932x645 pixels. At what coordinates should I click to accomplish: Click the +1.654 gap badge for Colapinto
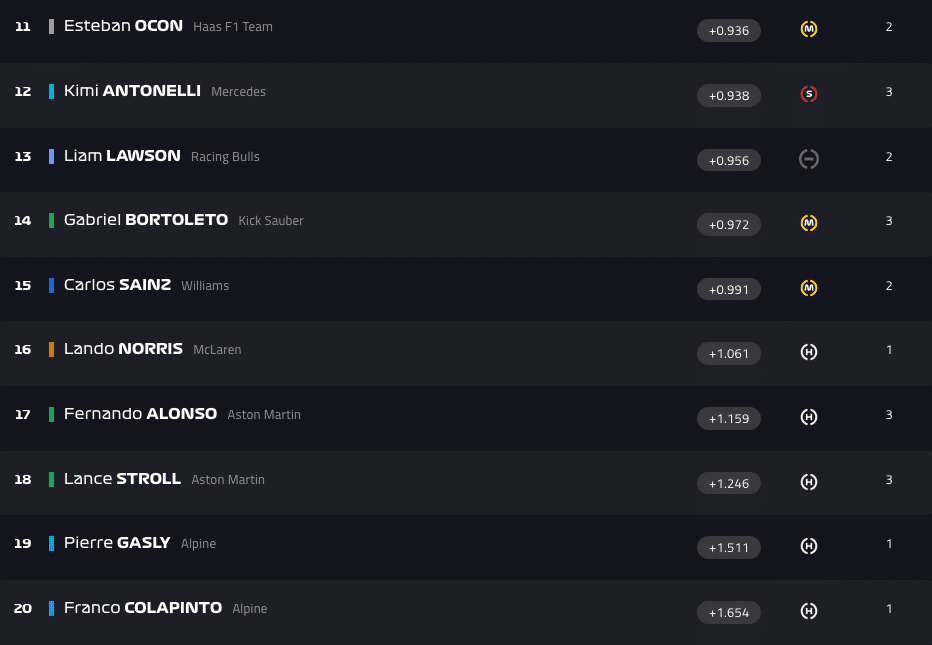[728, 612]
